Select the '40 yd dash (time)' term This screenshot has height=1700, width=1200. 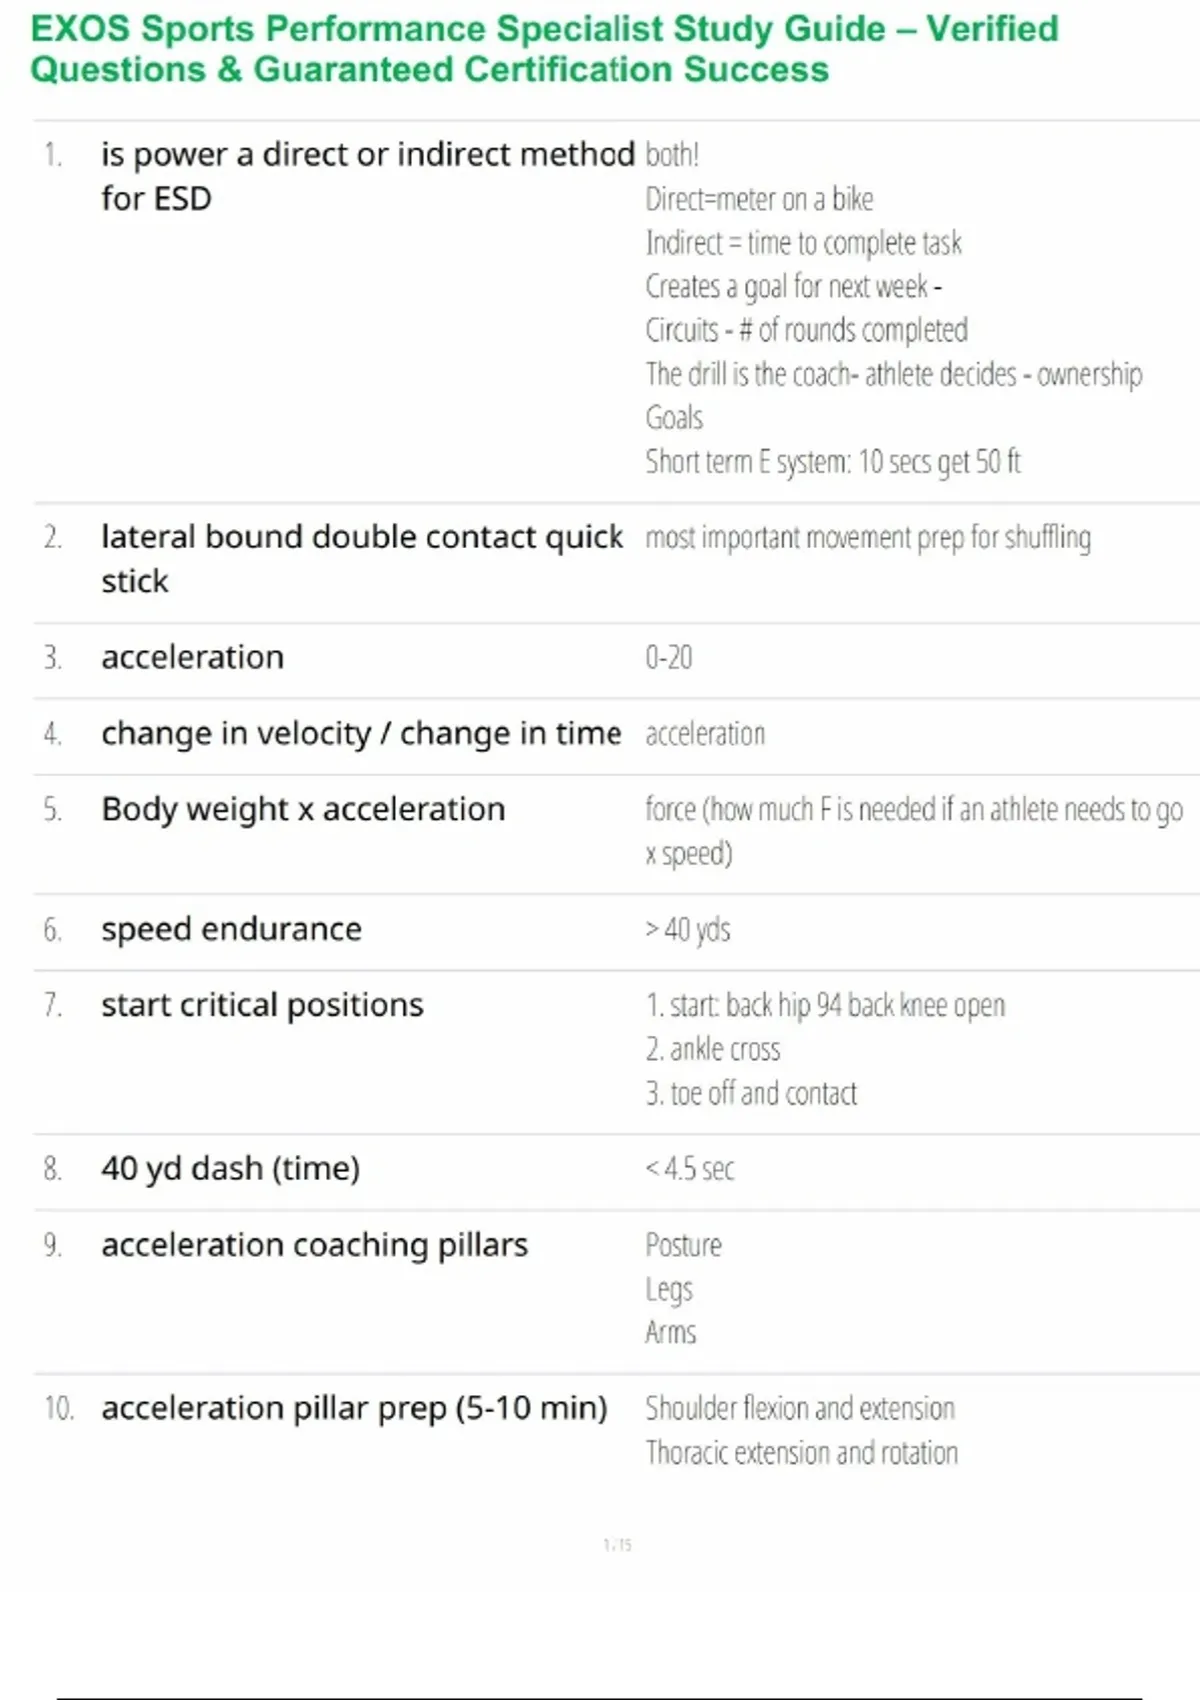pyautogui.click(x=230, y=1168)
